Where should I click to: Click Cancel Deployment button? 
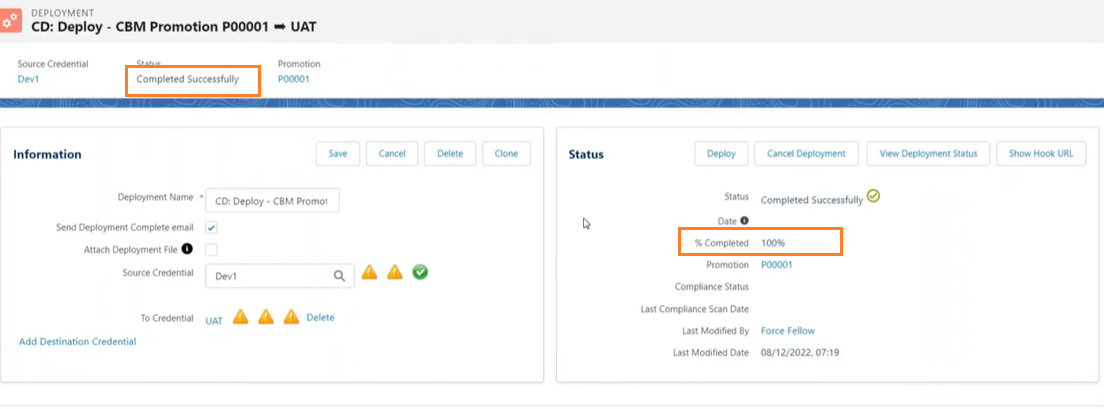[x=806, y=153]
